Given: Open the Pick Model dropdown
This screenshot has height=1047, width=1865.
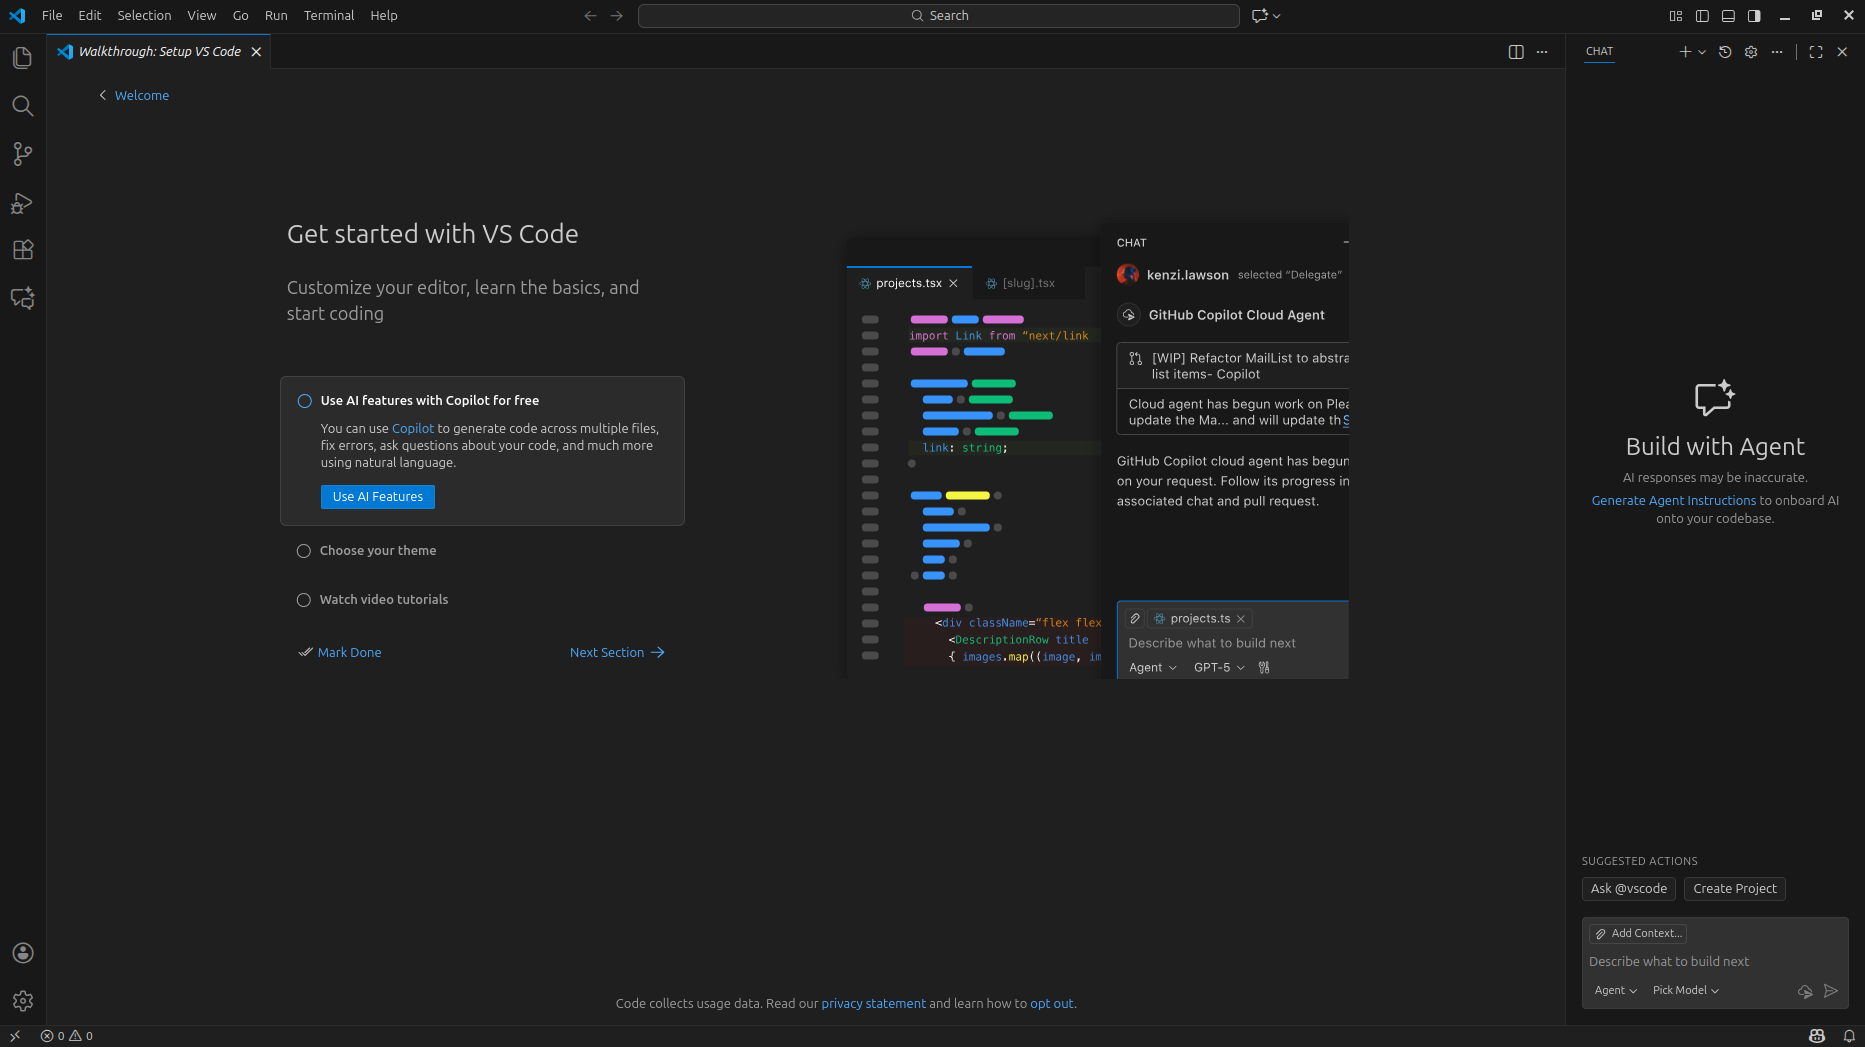Looking at the screenshot, I should pyautogui.click(x=1685, y=990).
